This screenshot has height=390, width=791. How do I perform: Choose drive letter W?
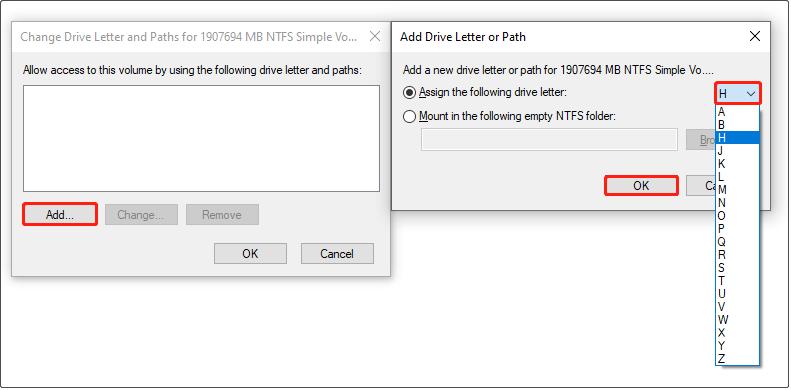coord(738,319)
